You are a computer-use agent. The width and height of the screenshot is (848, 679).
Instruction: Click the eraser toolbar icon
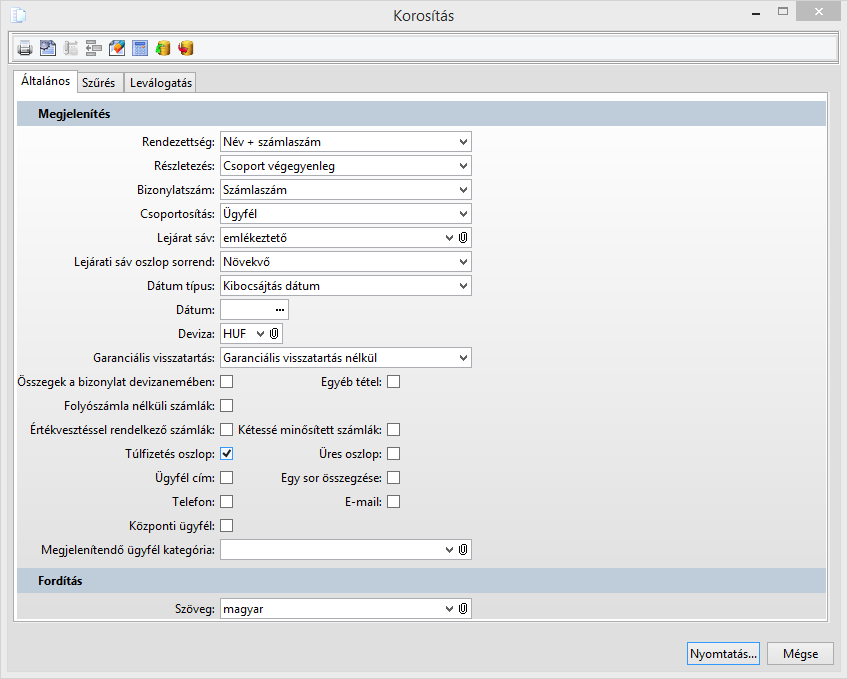tap(117, 47)
